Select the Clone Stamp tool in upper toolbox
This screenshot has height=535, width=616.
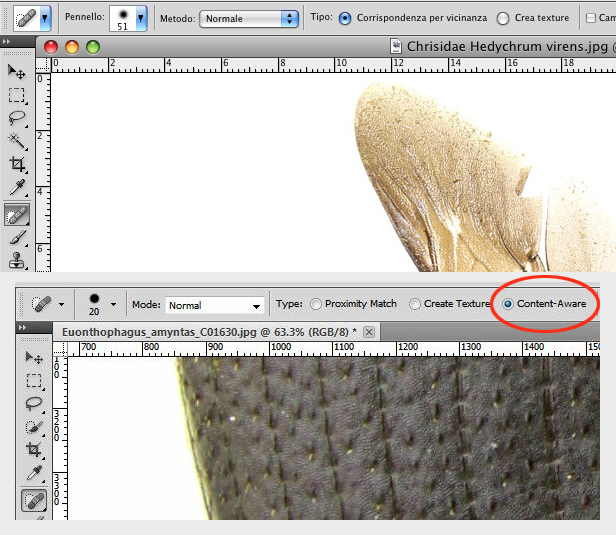pyautogui.click(x=17, y=261)
